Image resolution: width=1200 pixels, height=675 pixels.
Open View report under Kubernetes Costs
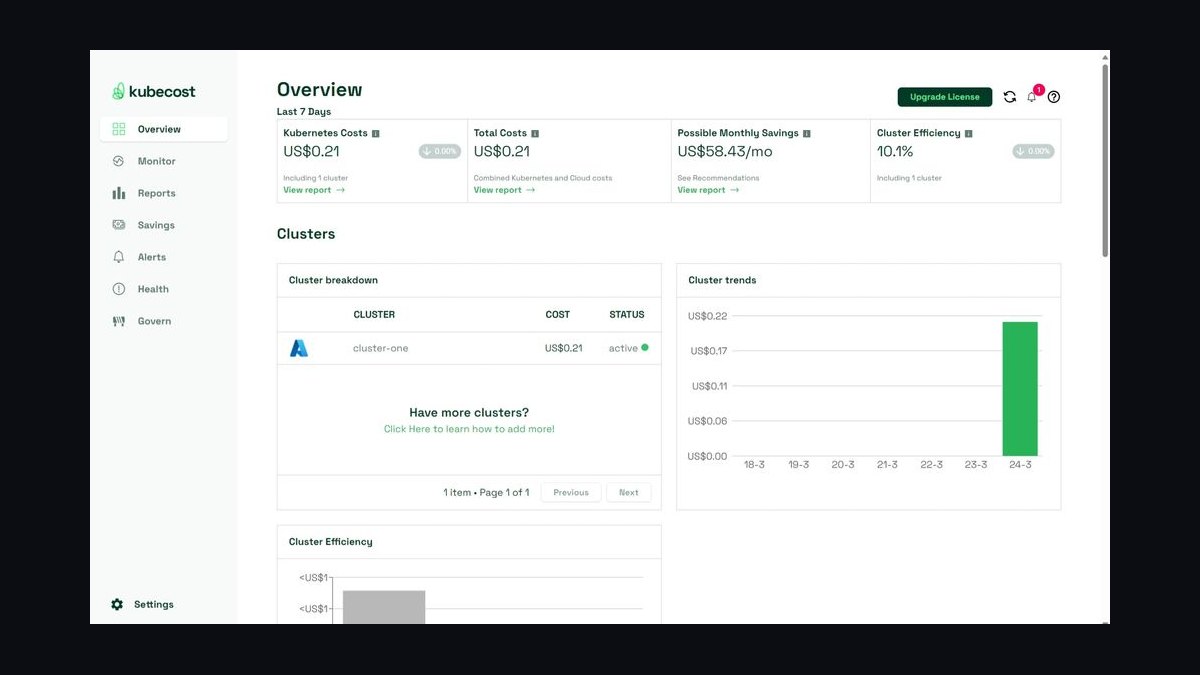click(314, 190)
